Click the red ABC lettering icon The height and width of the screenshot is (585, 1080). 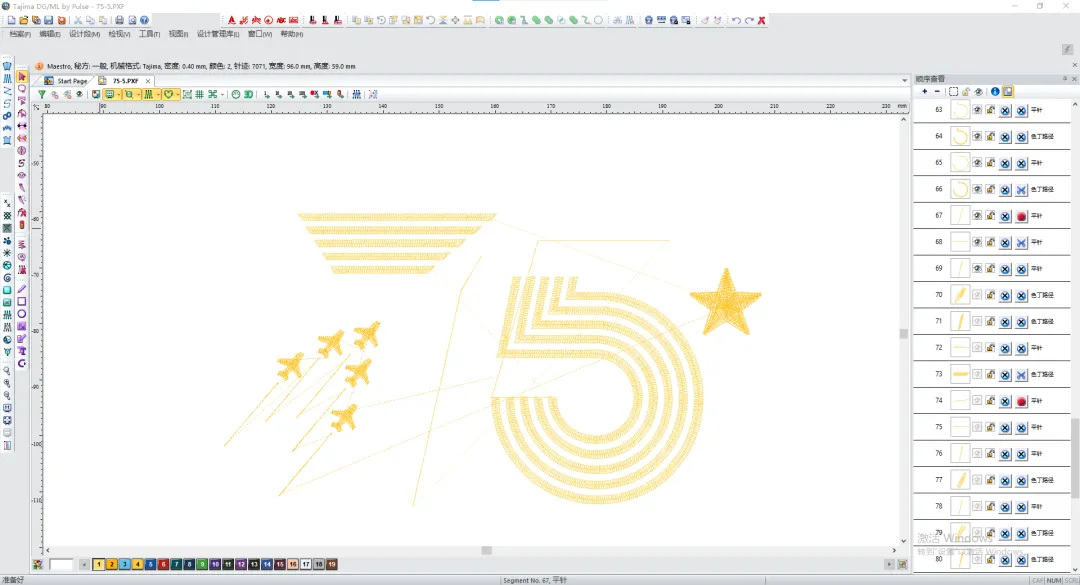[281, 20]
